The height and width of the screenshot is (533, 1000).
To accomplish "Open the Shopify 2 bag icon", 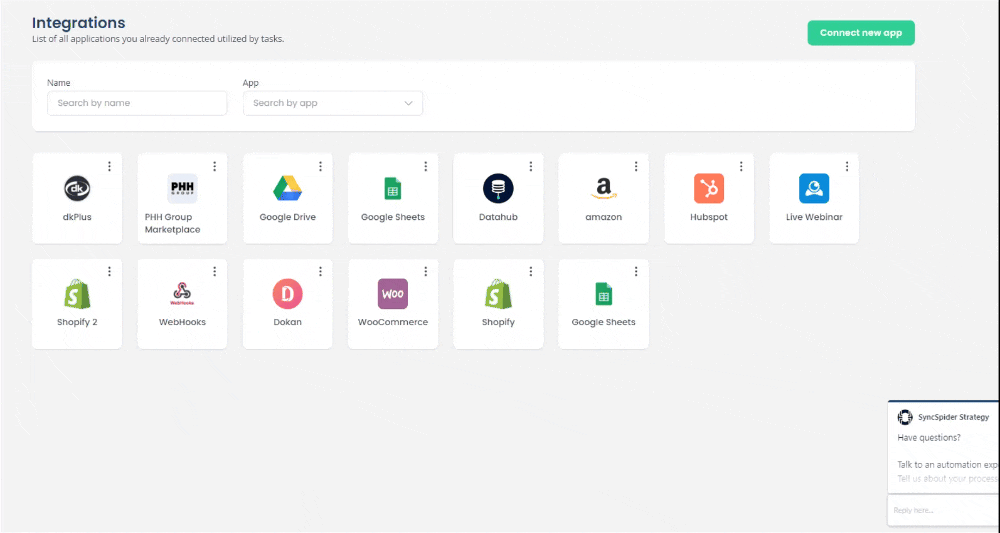I will coord(77,293).
